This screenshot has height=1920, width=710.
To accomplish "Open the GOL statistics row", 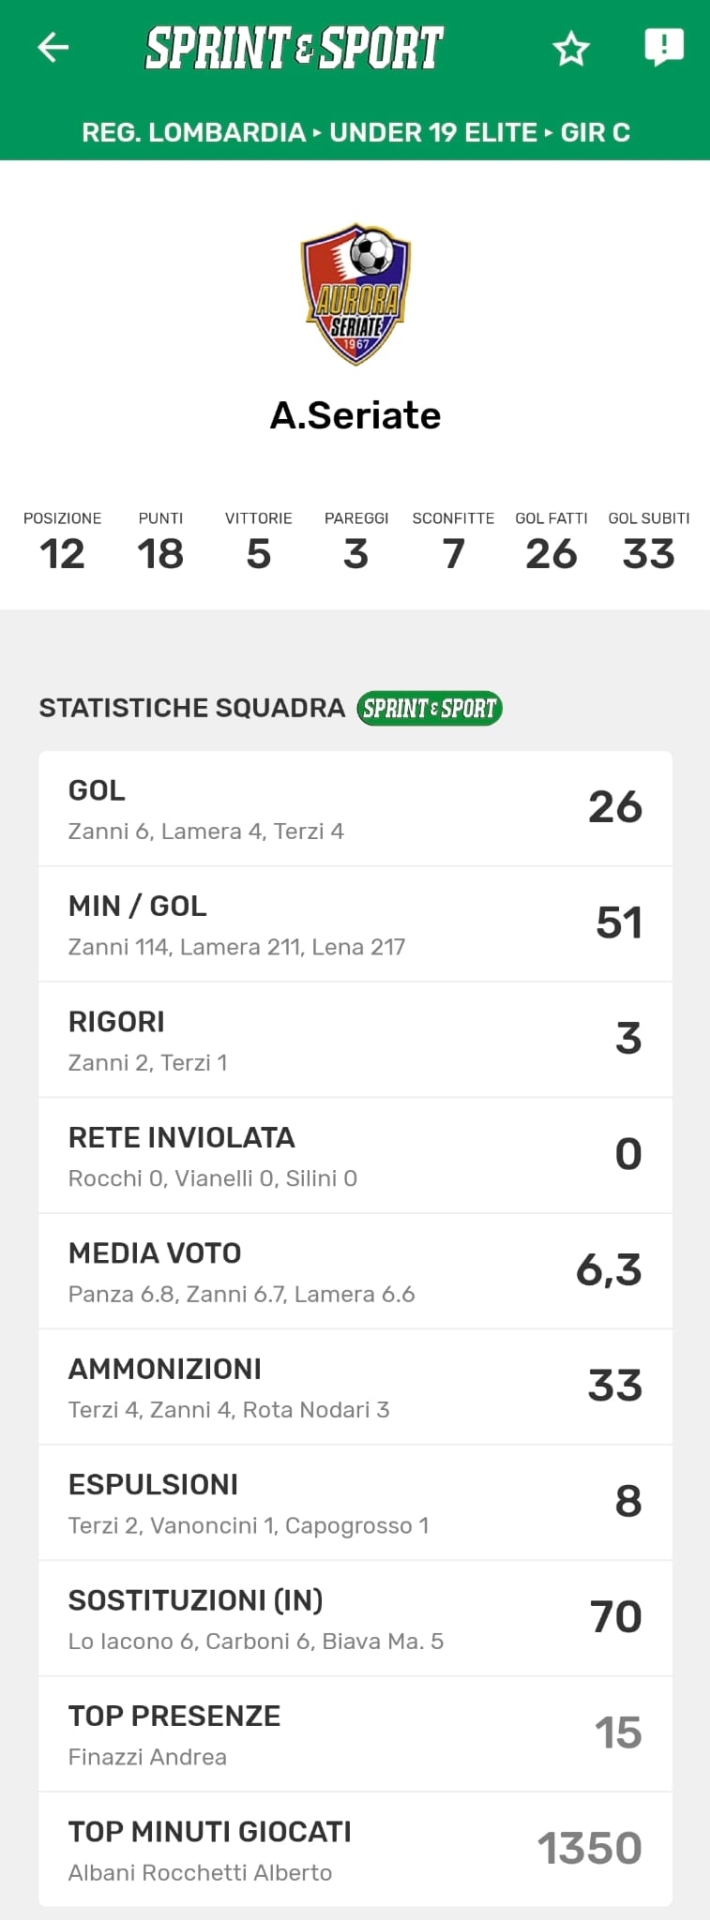I will click(355, 809).
